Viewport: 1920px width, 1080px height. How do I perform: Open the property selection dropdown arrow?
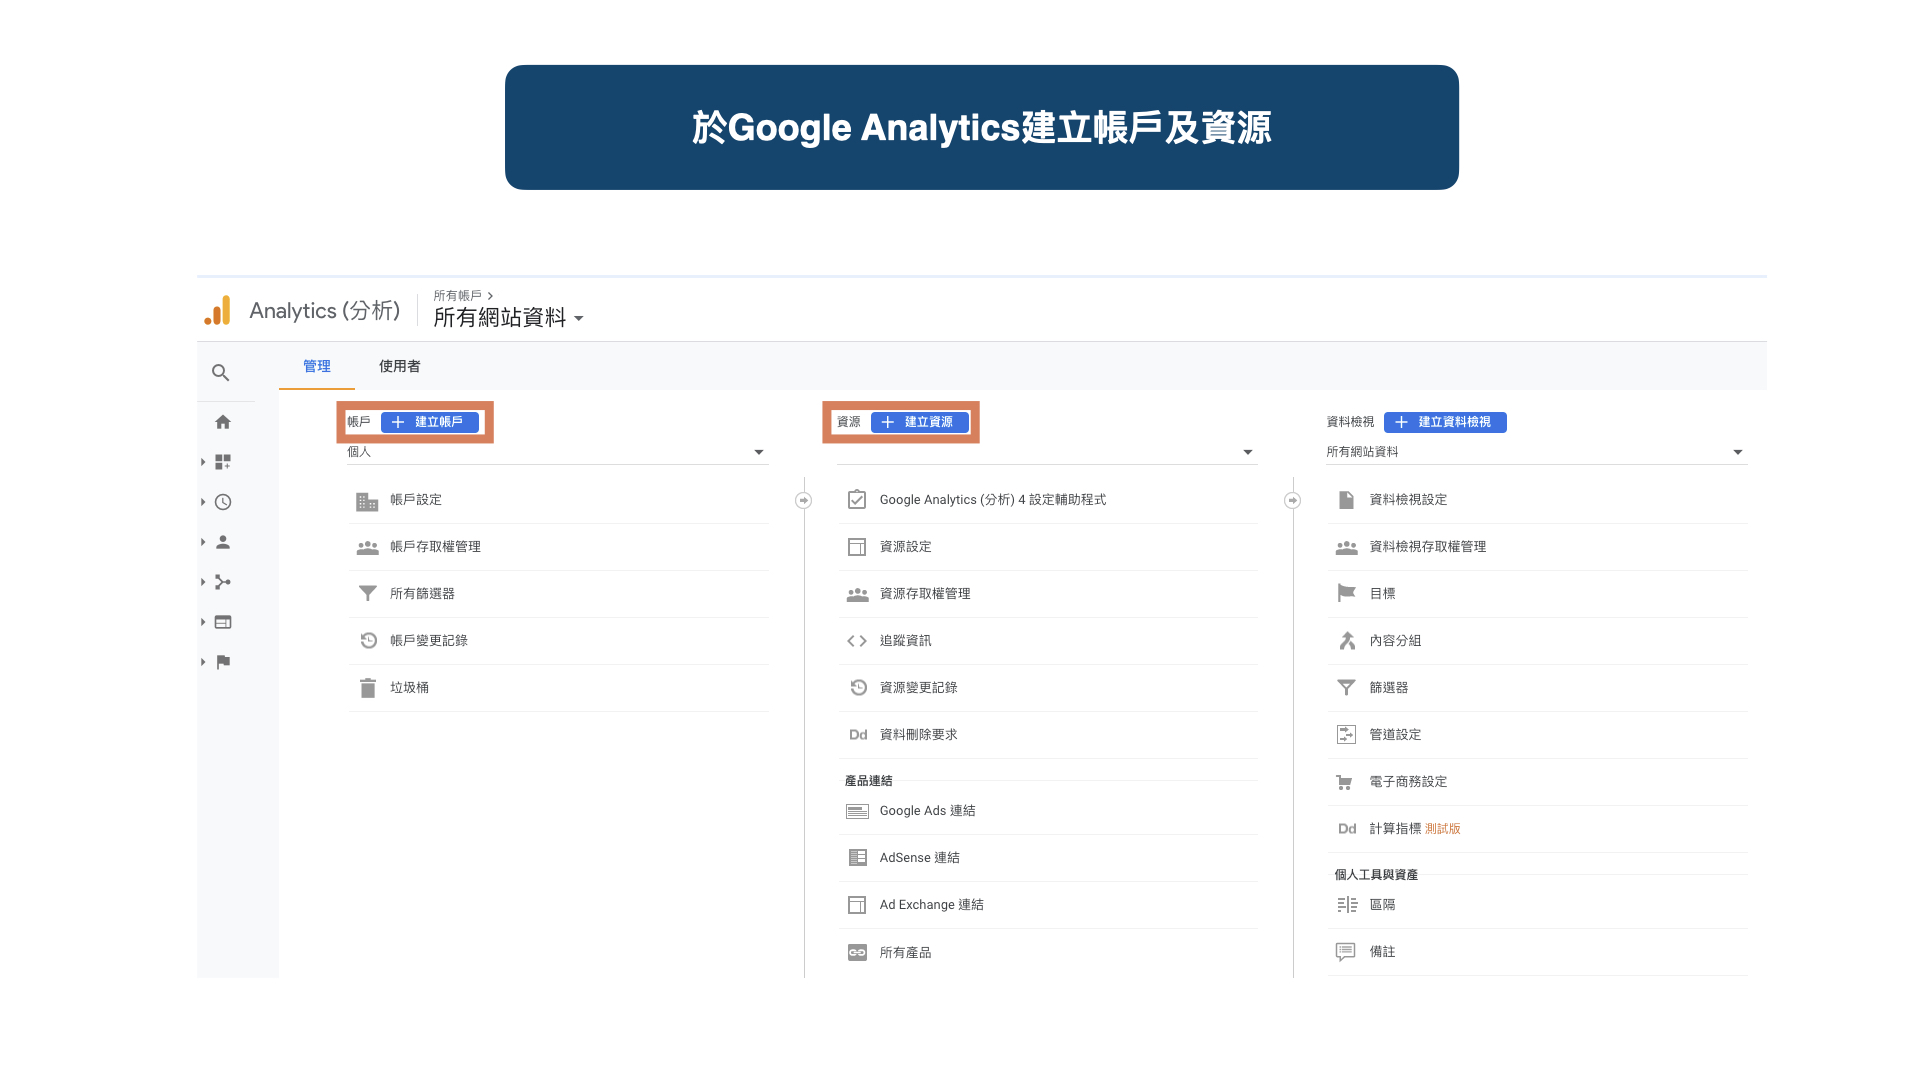[1248, 453]
